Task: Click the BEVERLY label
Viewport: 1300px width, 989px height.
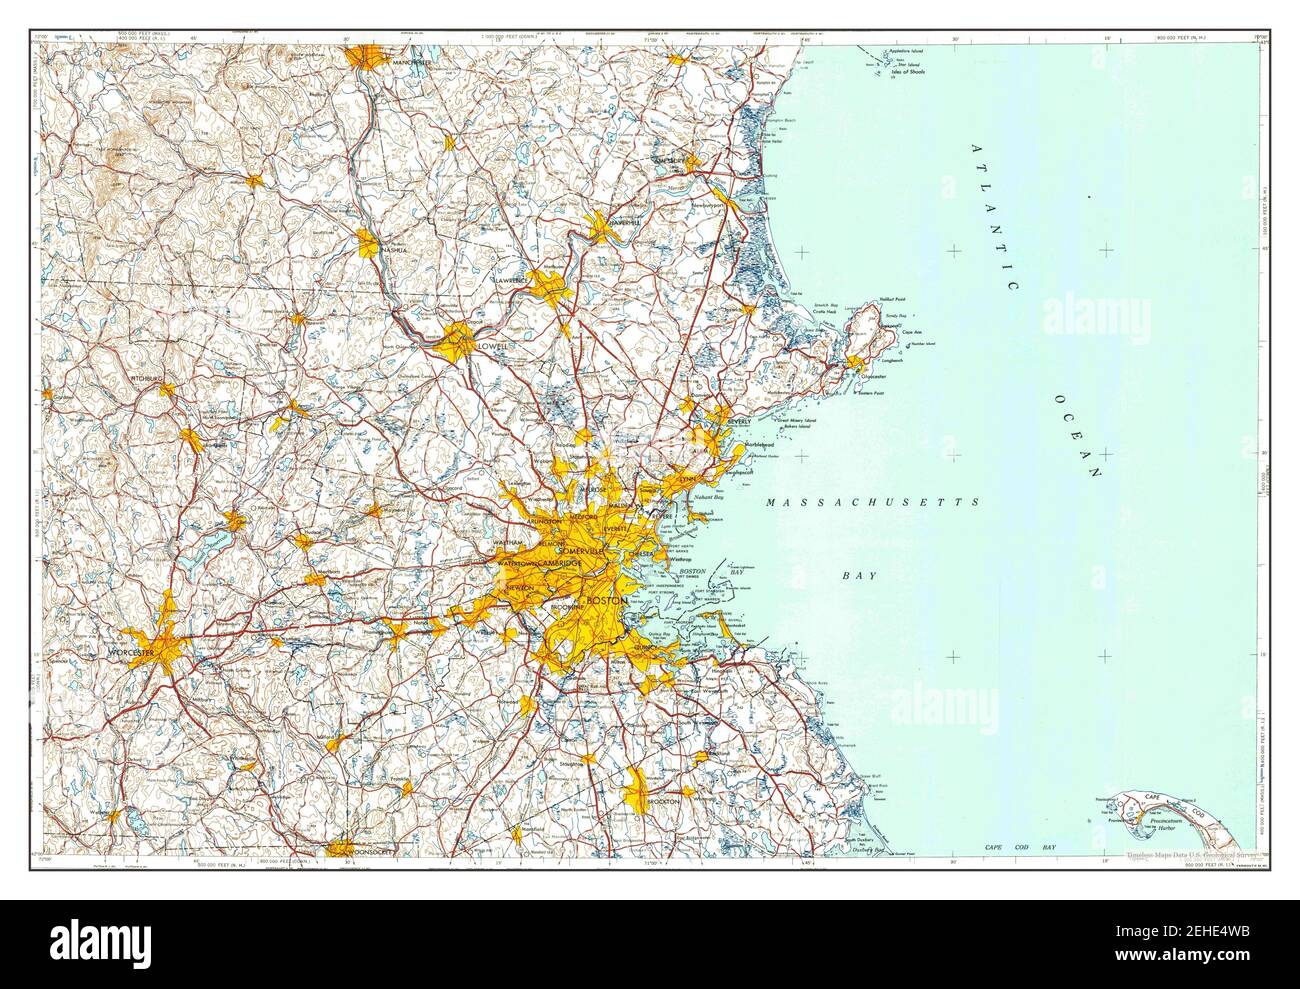Action: (x=737, y=422)
